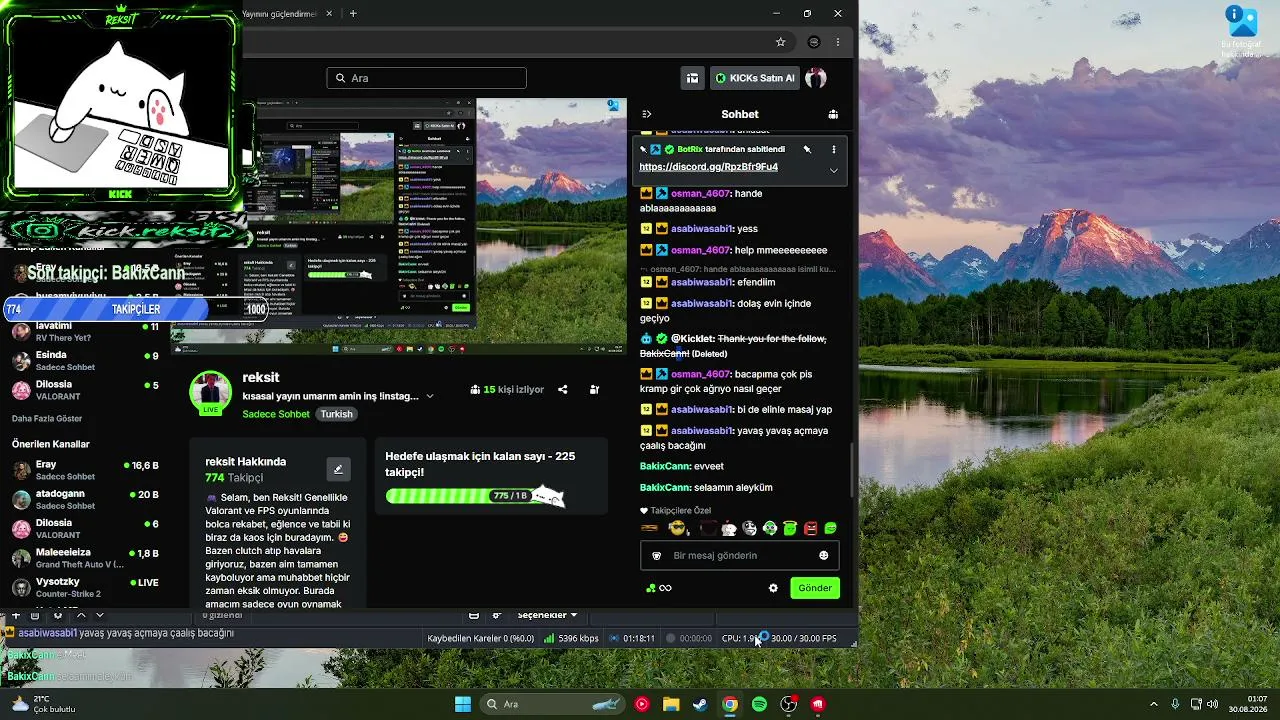
Task: Open the channel points balance
Action: click(x=658, y=588)
